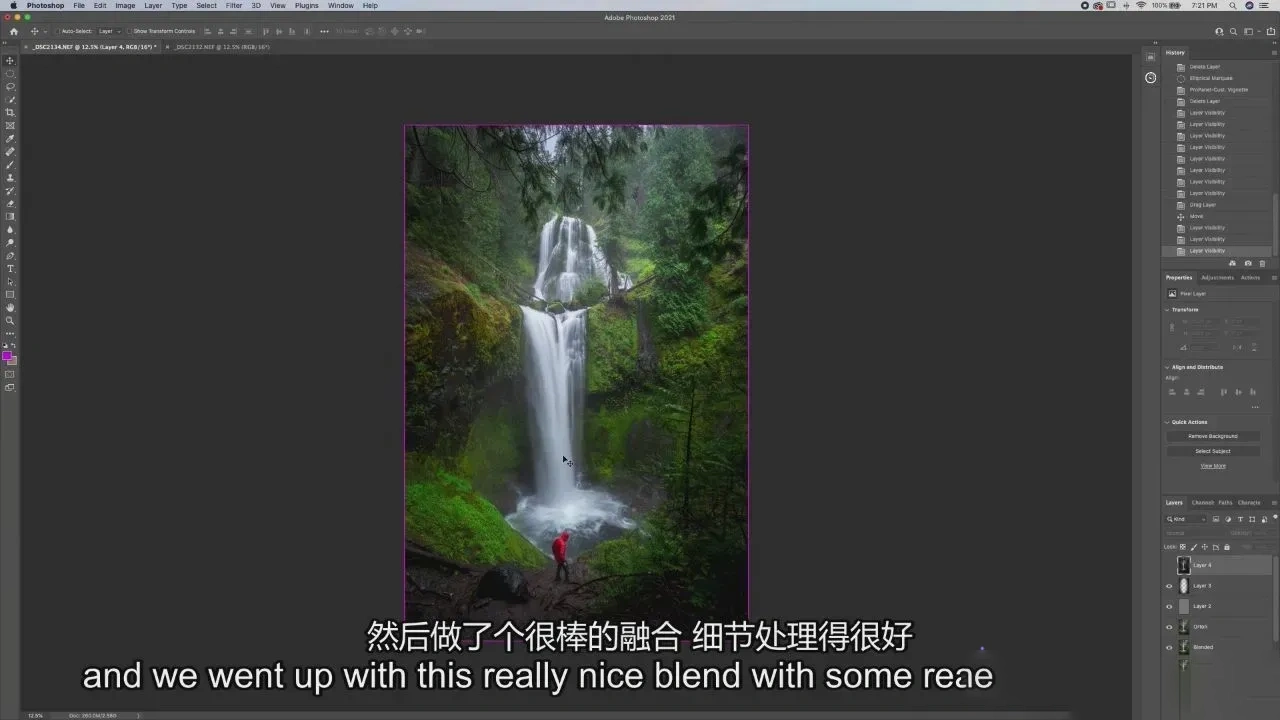Viewport: 1280px width, 720px height.
Task: Open the History panel options menu
Action: tap(1273, 52)
